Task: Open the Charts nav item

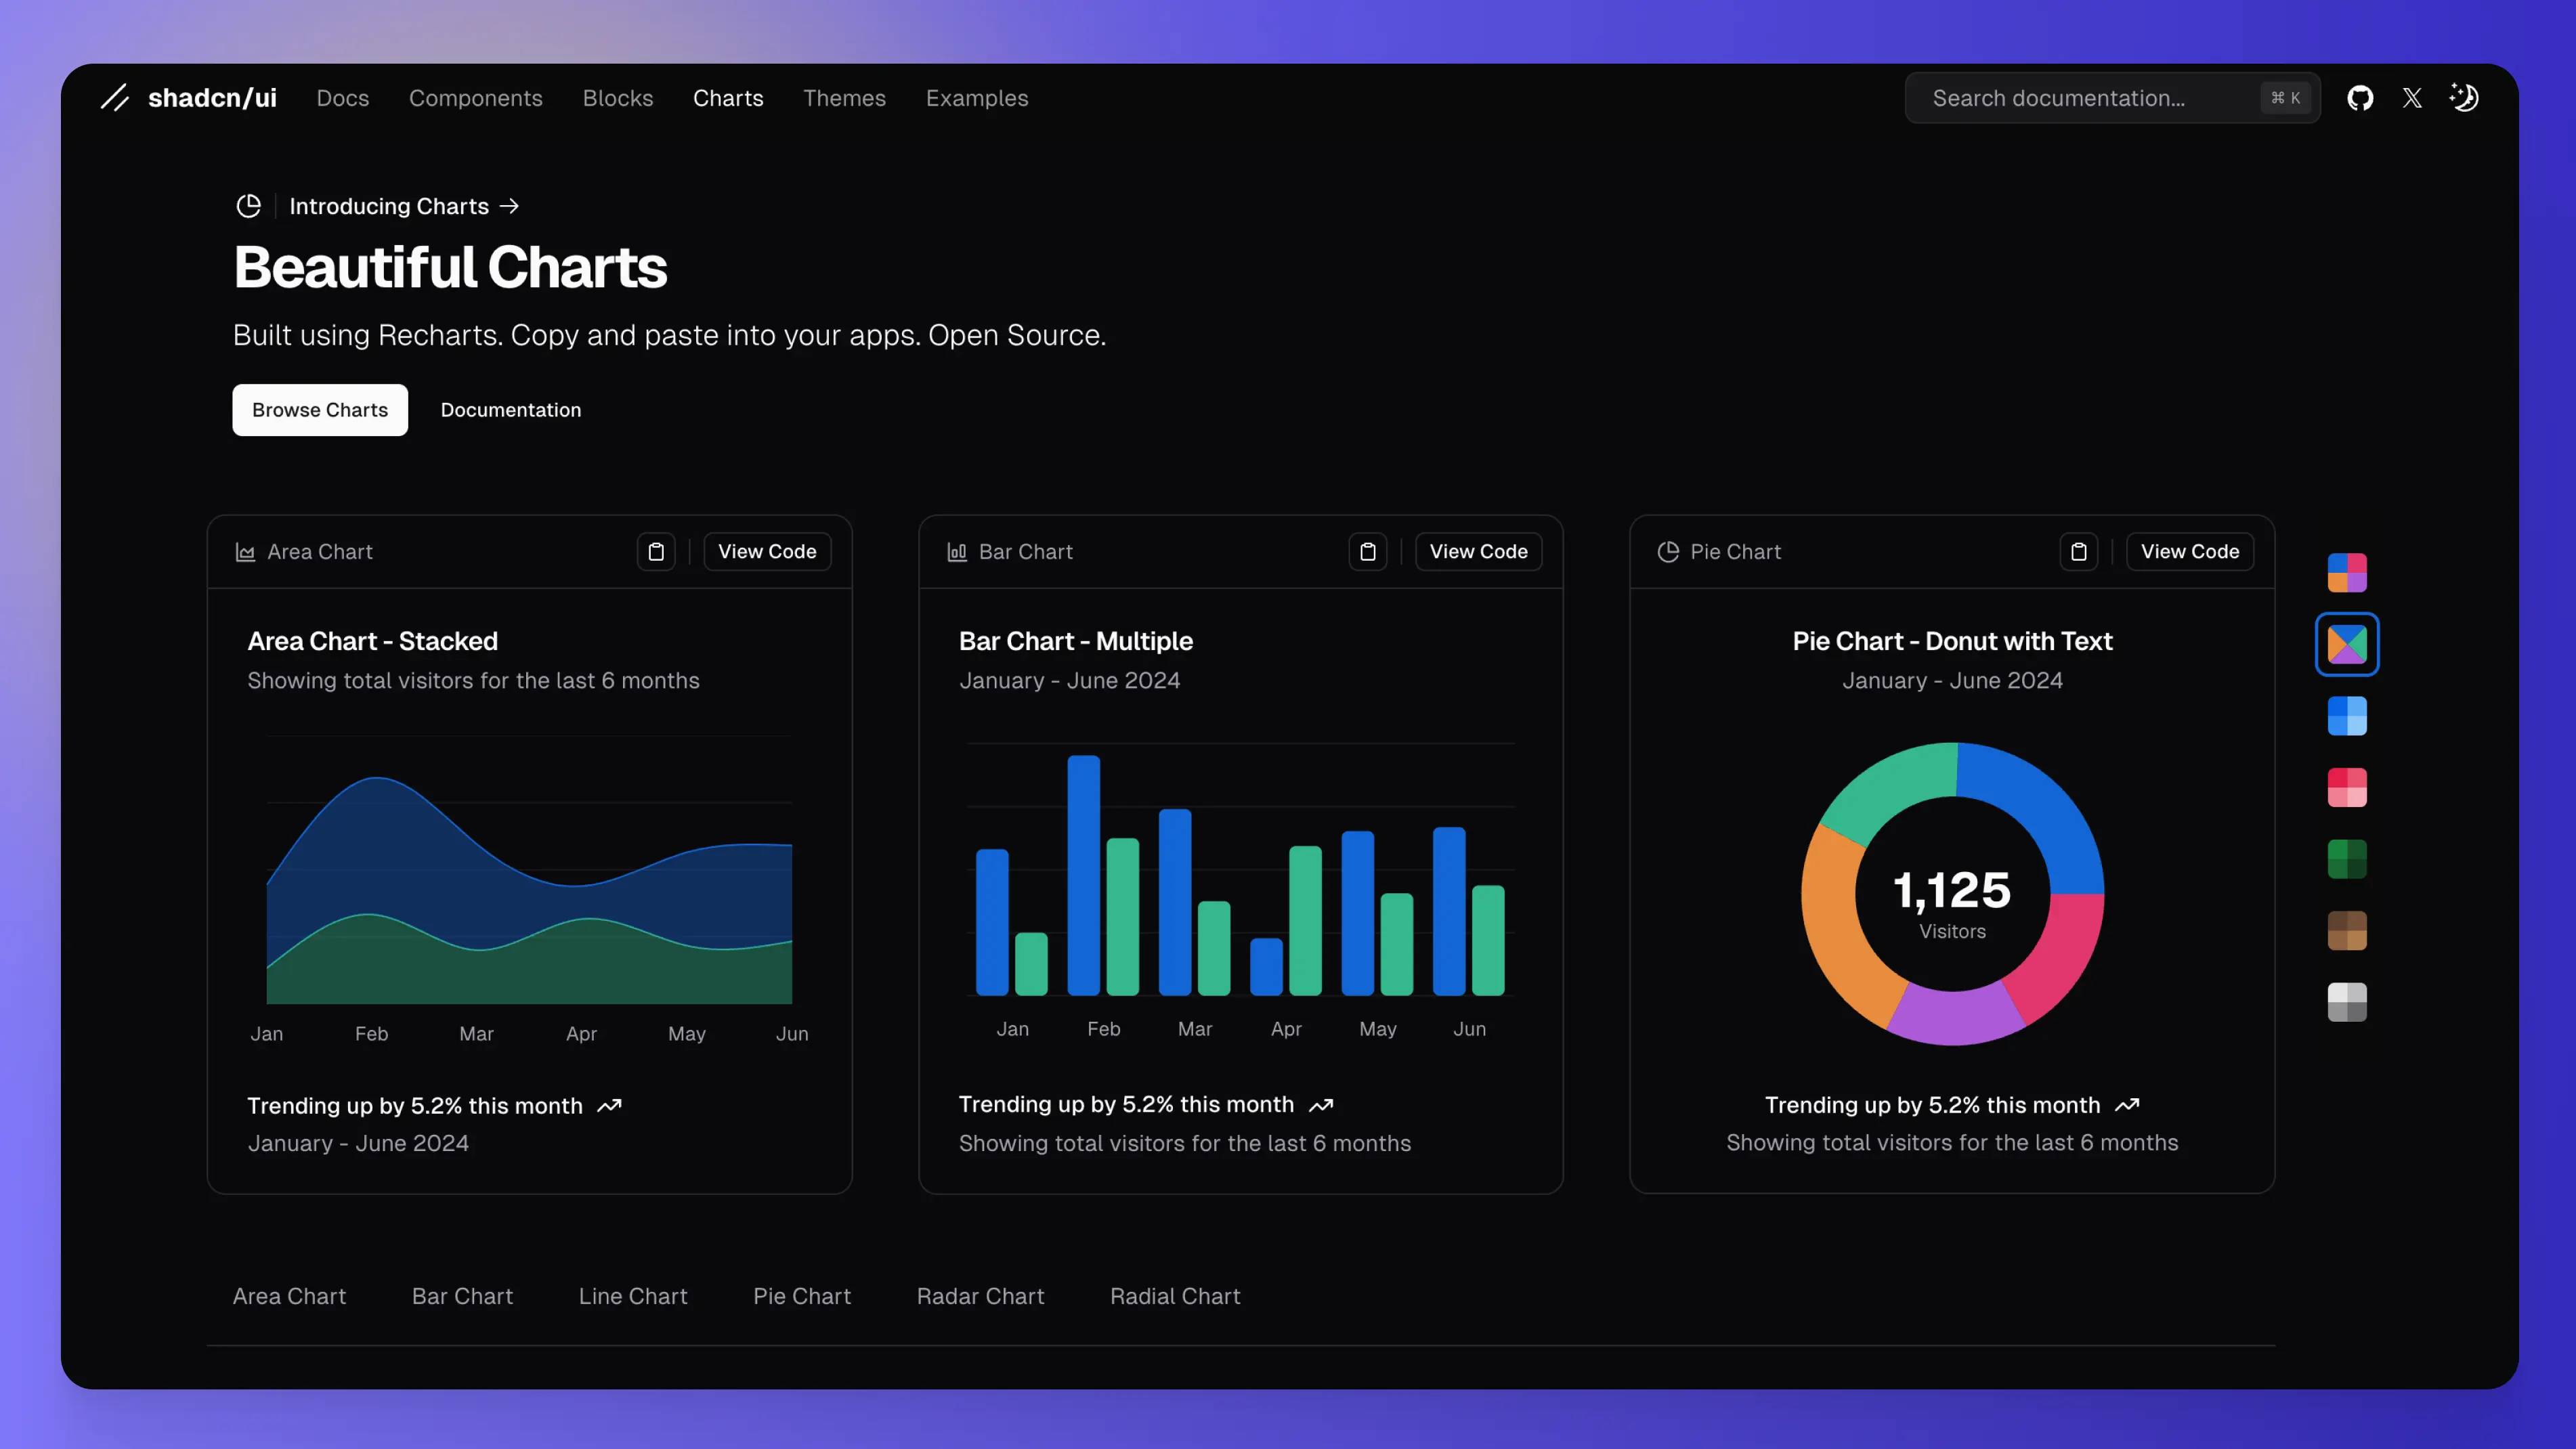Action: [x=728, y=98]
